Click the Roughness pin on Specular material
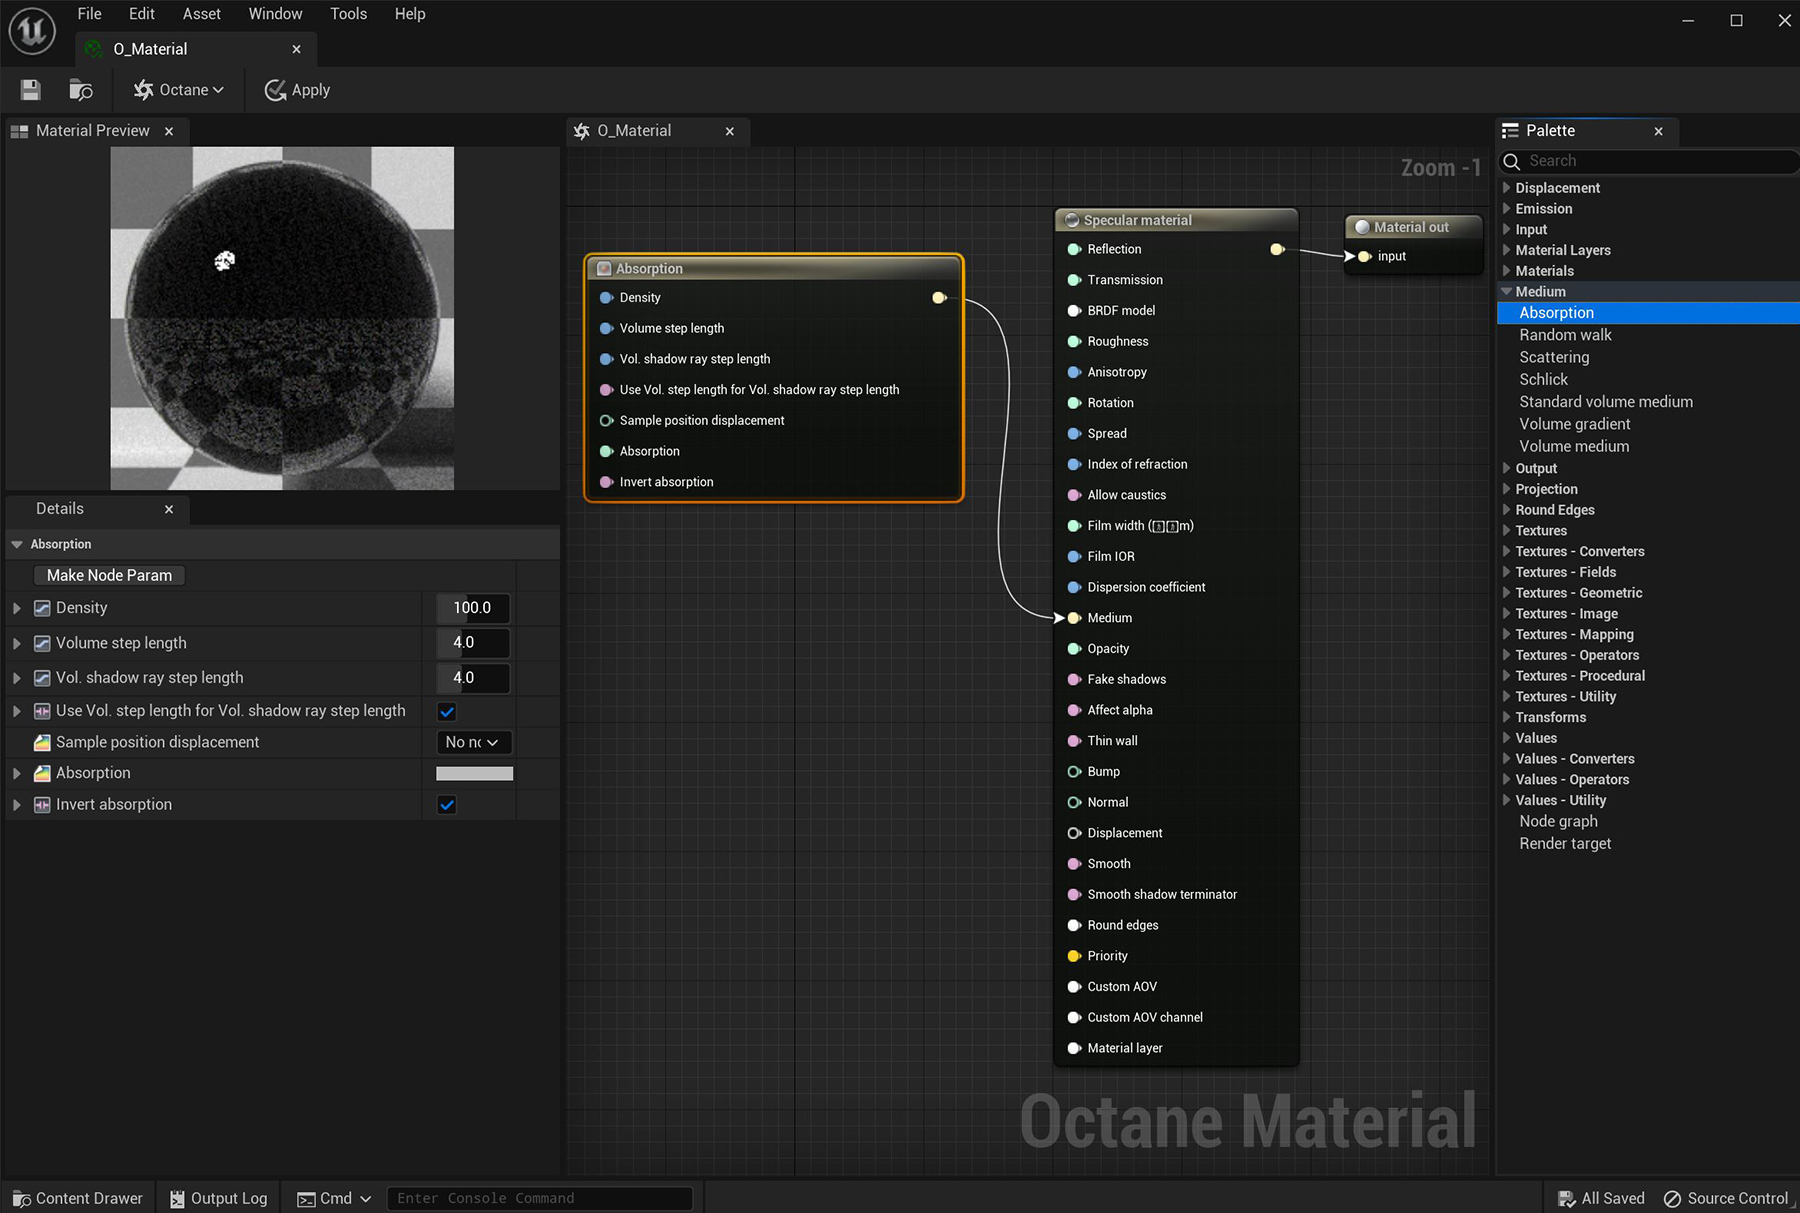The image size is (1800, 1213). [1074, 342]
